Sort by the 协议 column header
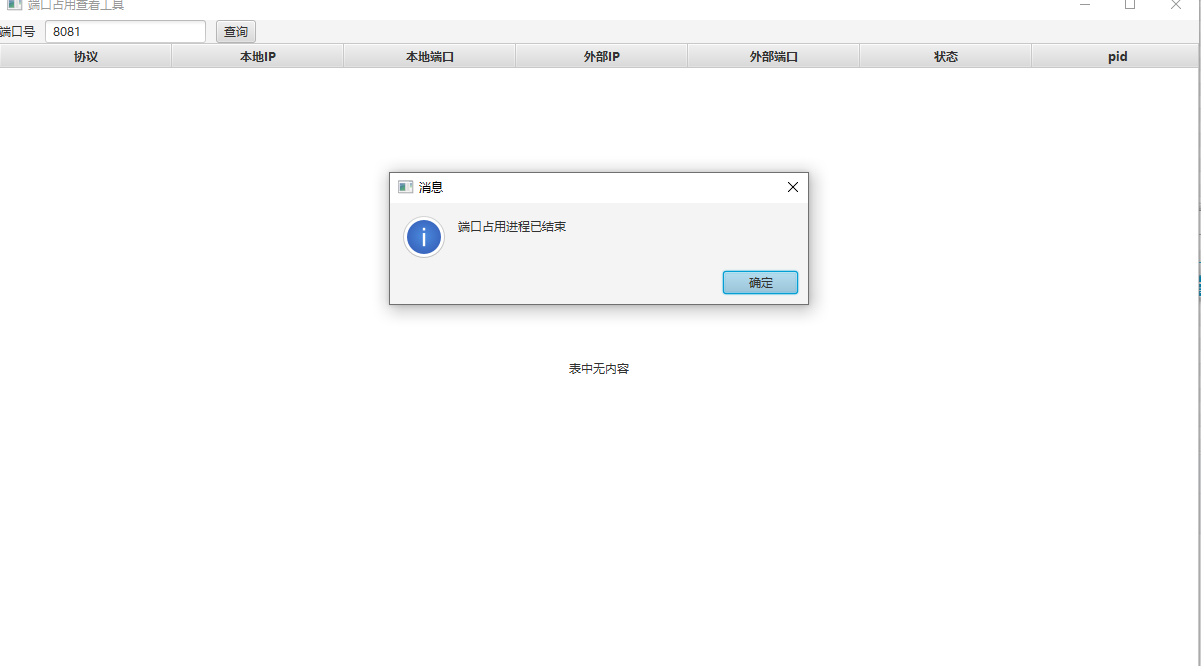The height and width of the screenshot is (666, 1201). 86,57
